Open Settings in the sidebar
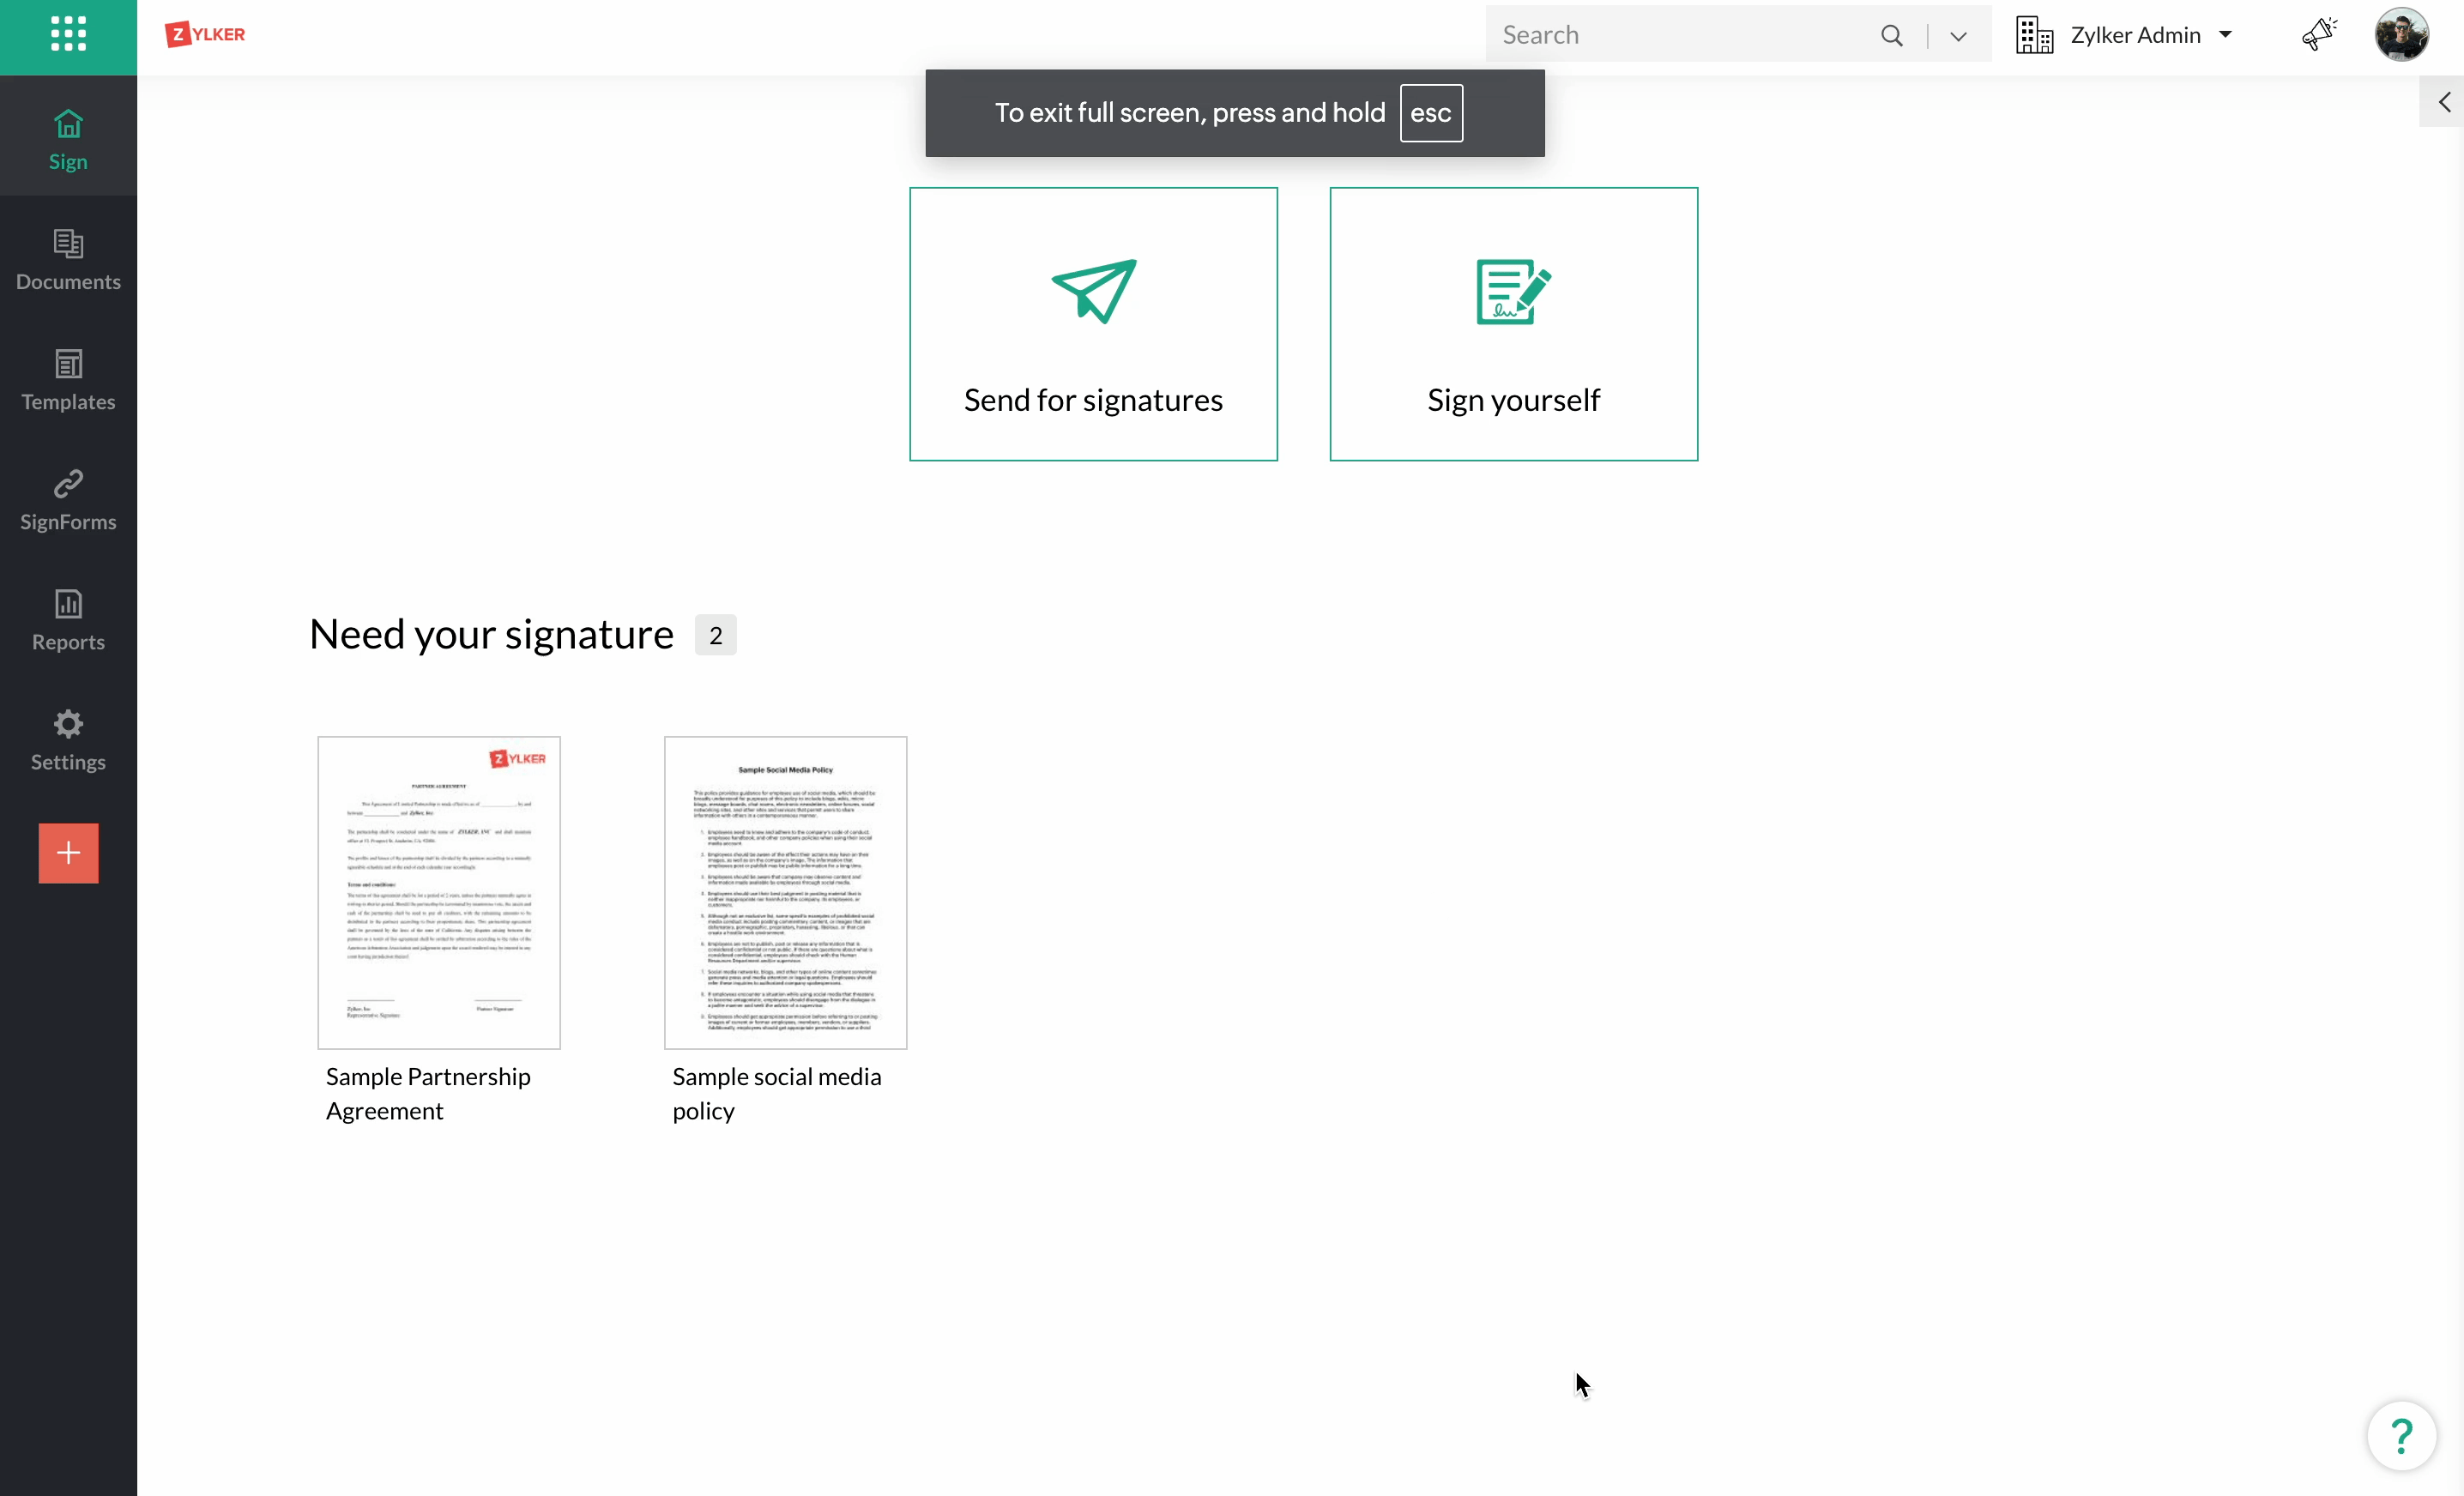The height and width of the screenshot is (1496, 2464). pyautogui.click(x=68, y=739)
